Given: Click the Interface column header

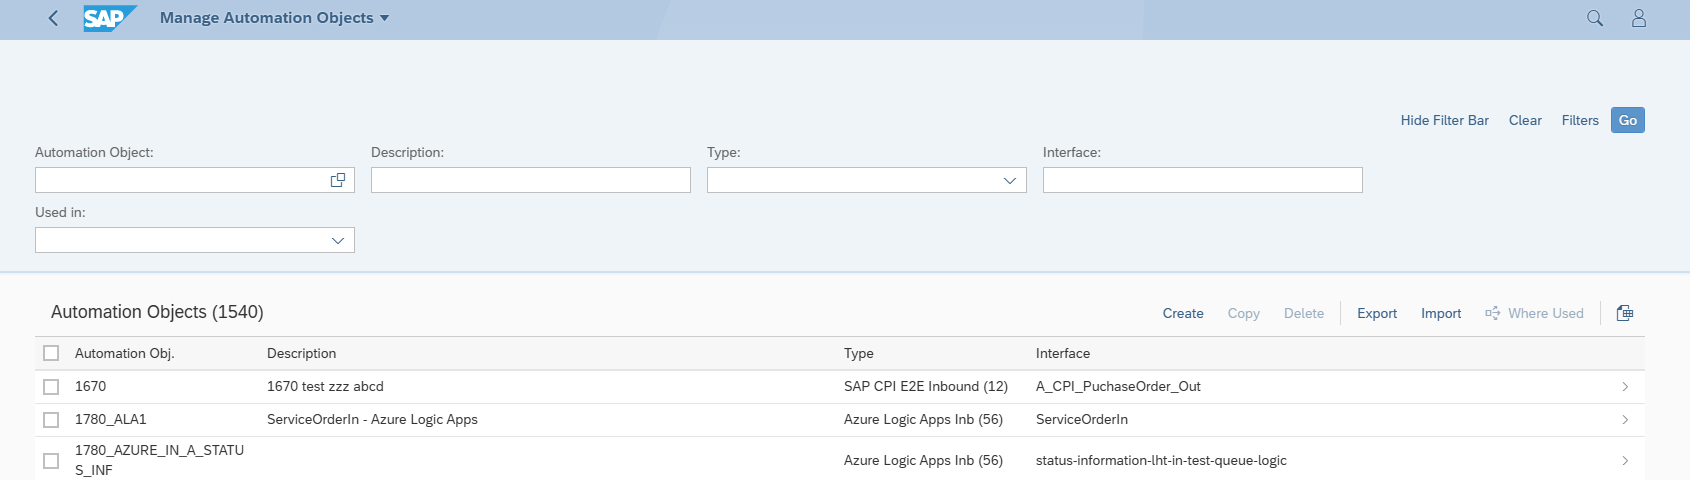Looking at the screenshot, I should [1063, 353].
